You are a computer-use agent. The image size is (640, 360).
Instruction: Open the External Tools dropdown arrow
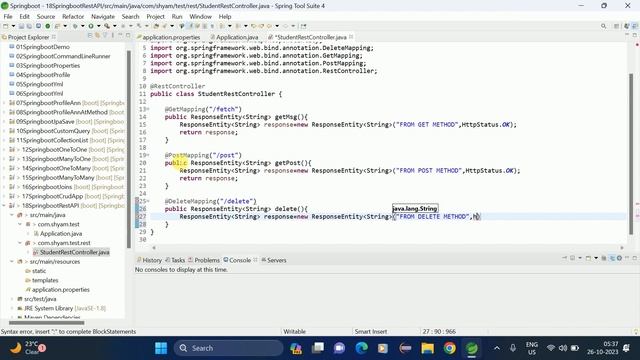pos(114,26)
